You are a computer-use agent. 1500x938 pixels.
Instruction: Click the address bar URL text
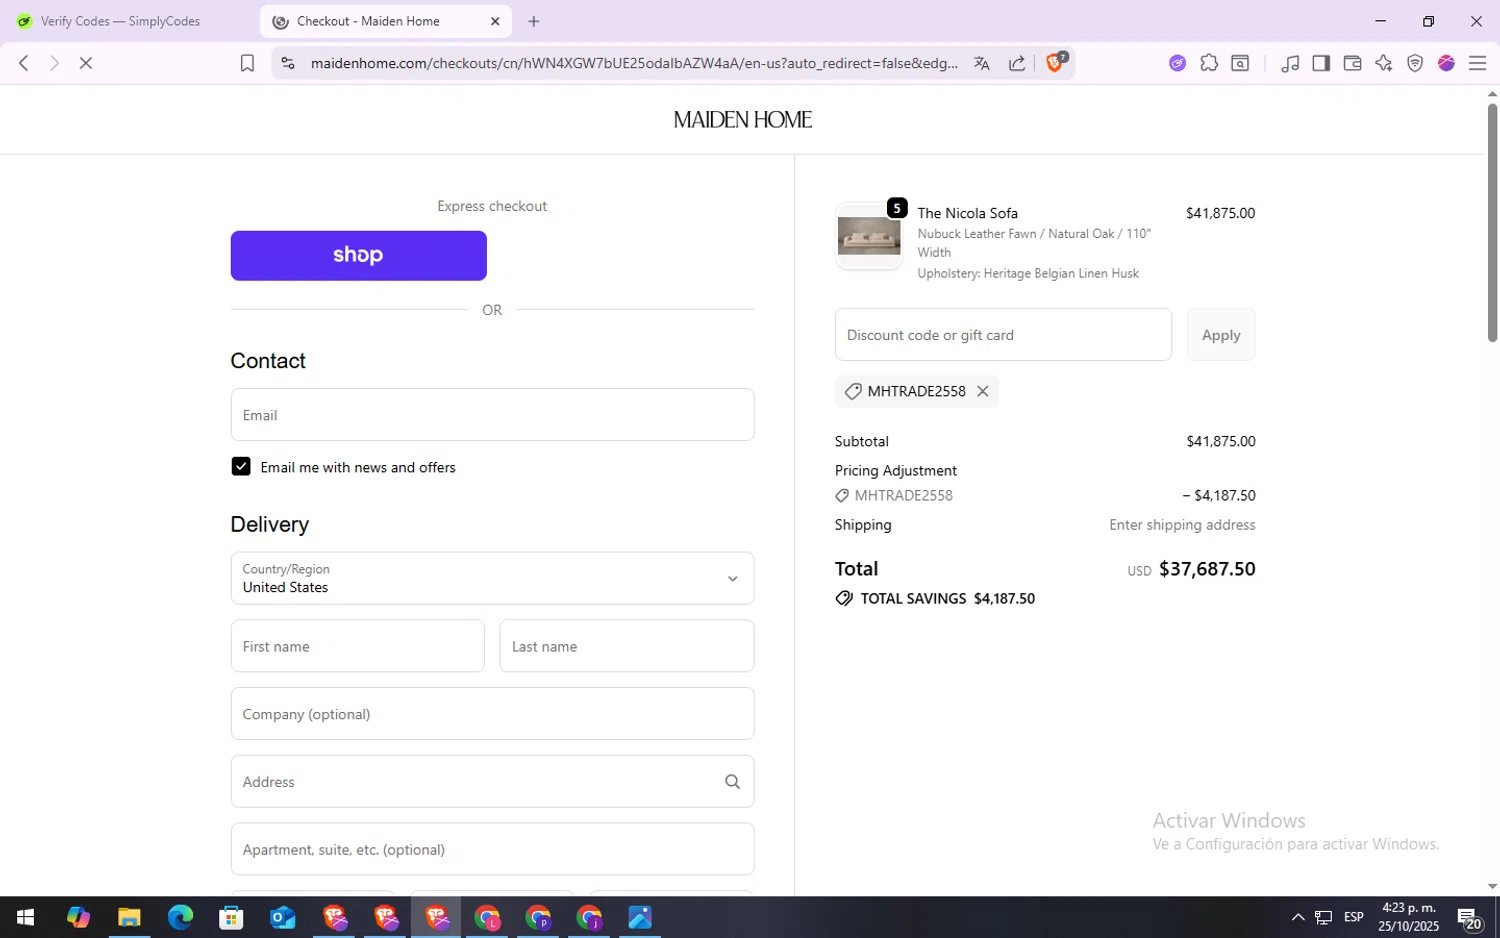tap(634, 63)
